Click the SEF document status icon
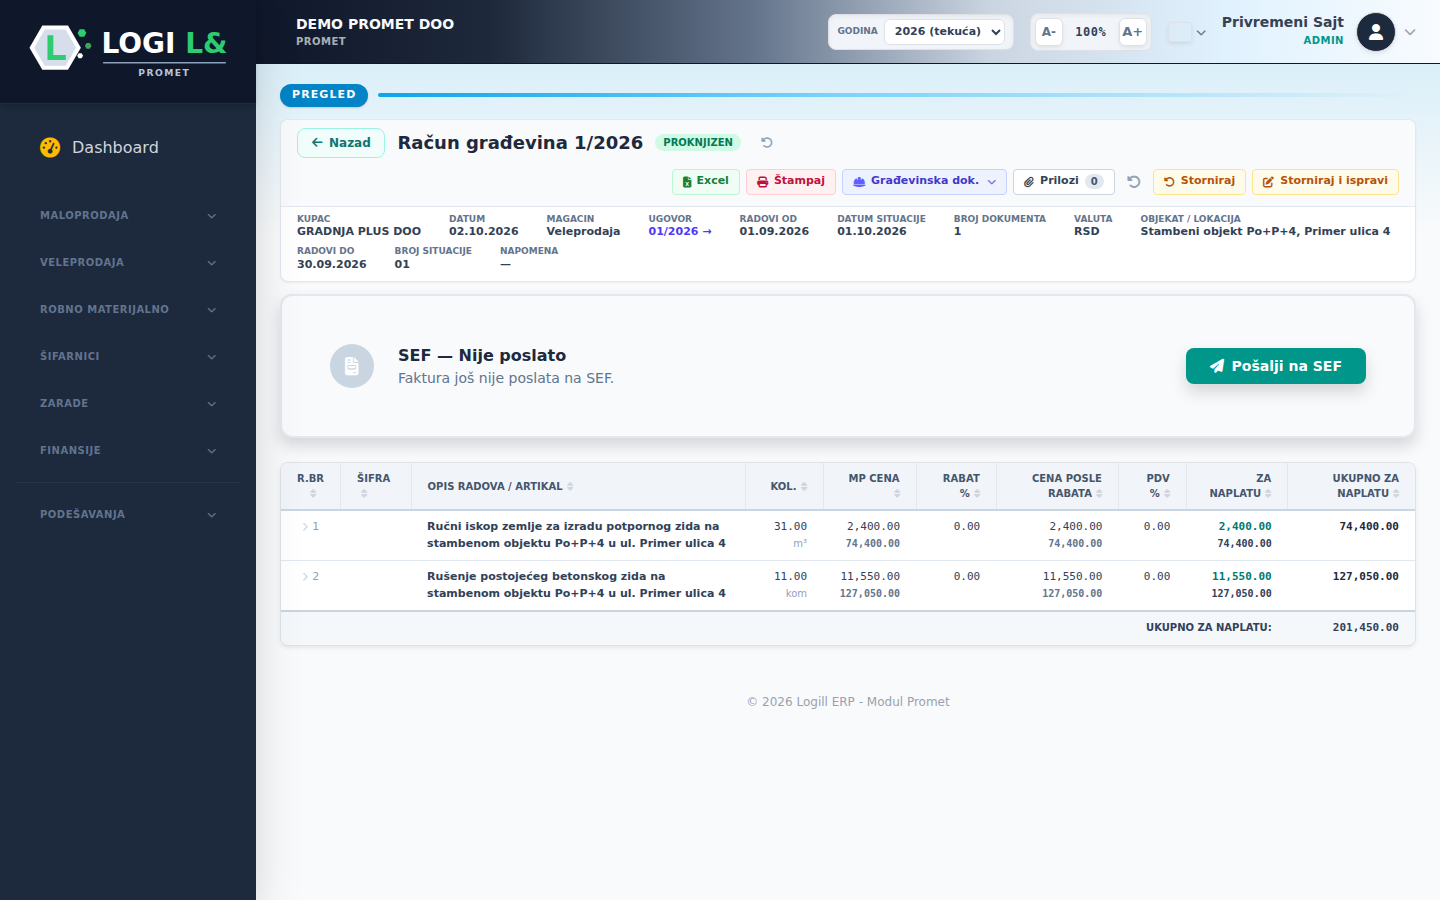 352,366
